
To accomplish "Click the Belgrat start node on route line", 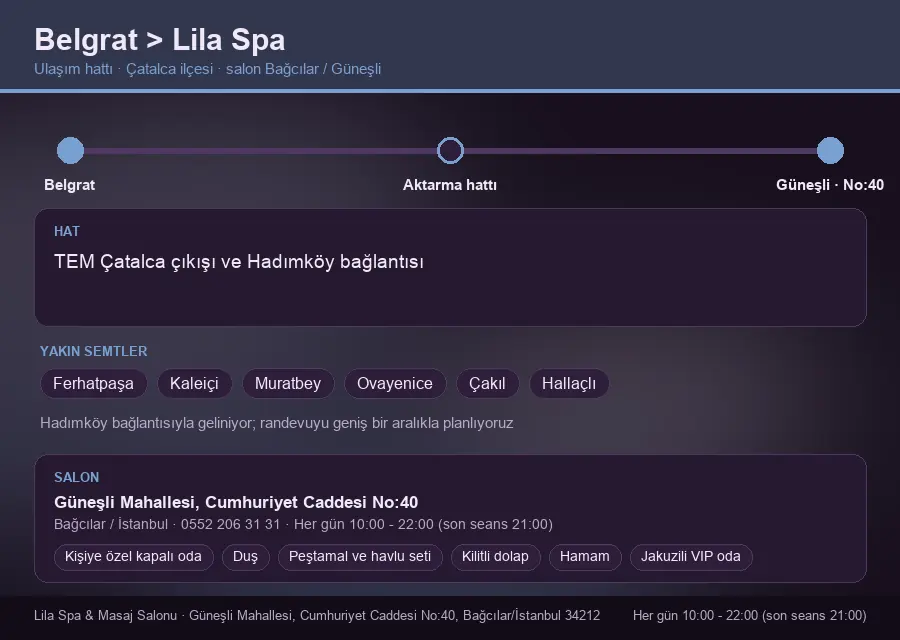I will 71,150.
